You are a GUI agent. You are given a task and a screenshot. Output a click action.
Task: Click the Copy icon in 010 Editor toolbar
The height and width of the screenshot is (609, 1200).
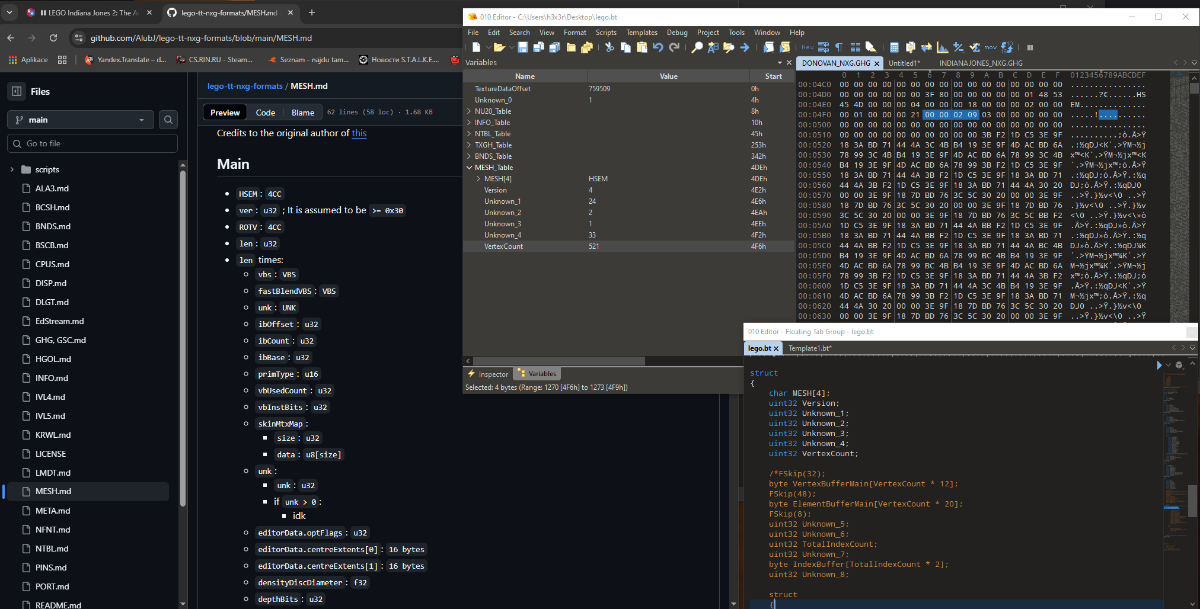coord(625,47)
